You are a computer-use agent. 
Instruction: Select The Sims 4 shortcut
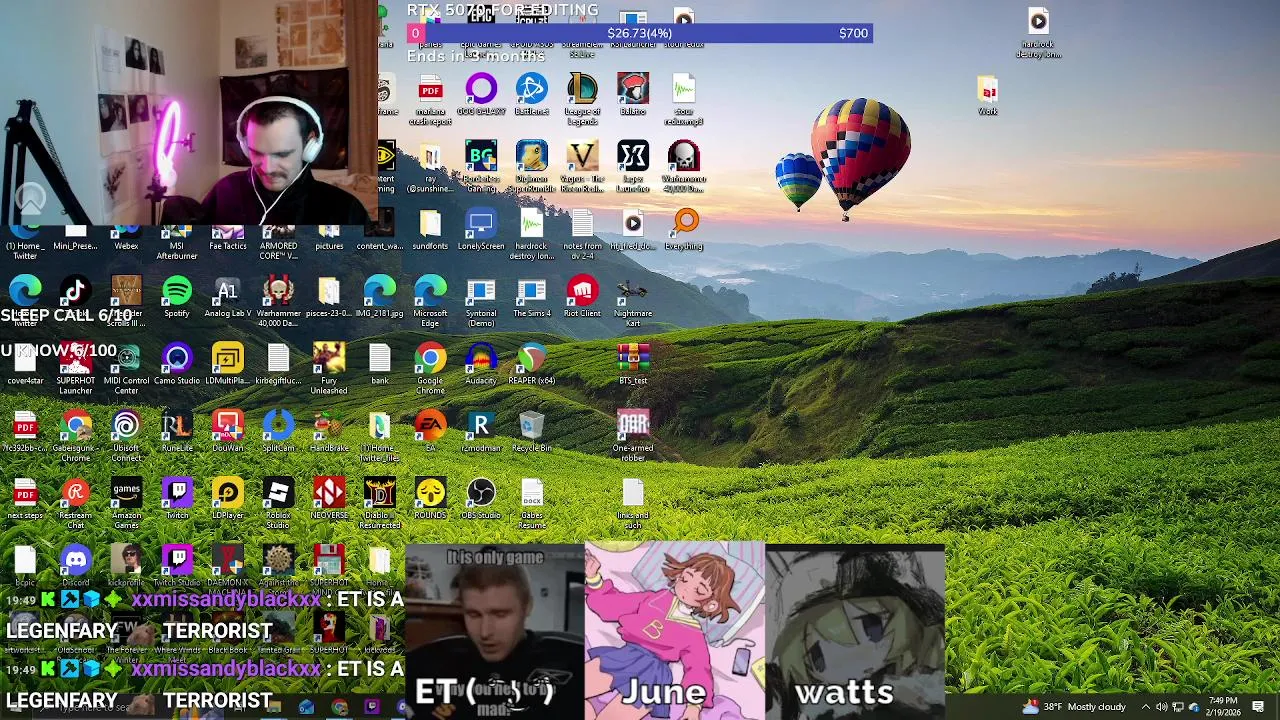click(532, 298)
